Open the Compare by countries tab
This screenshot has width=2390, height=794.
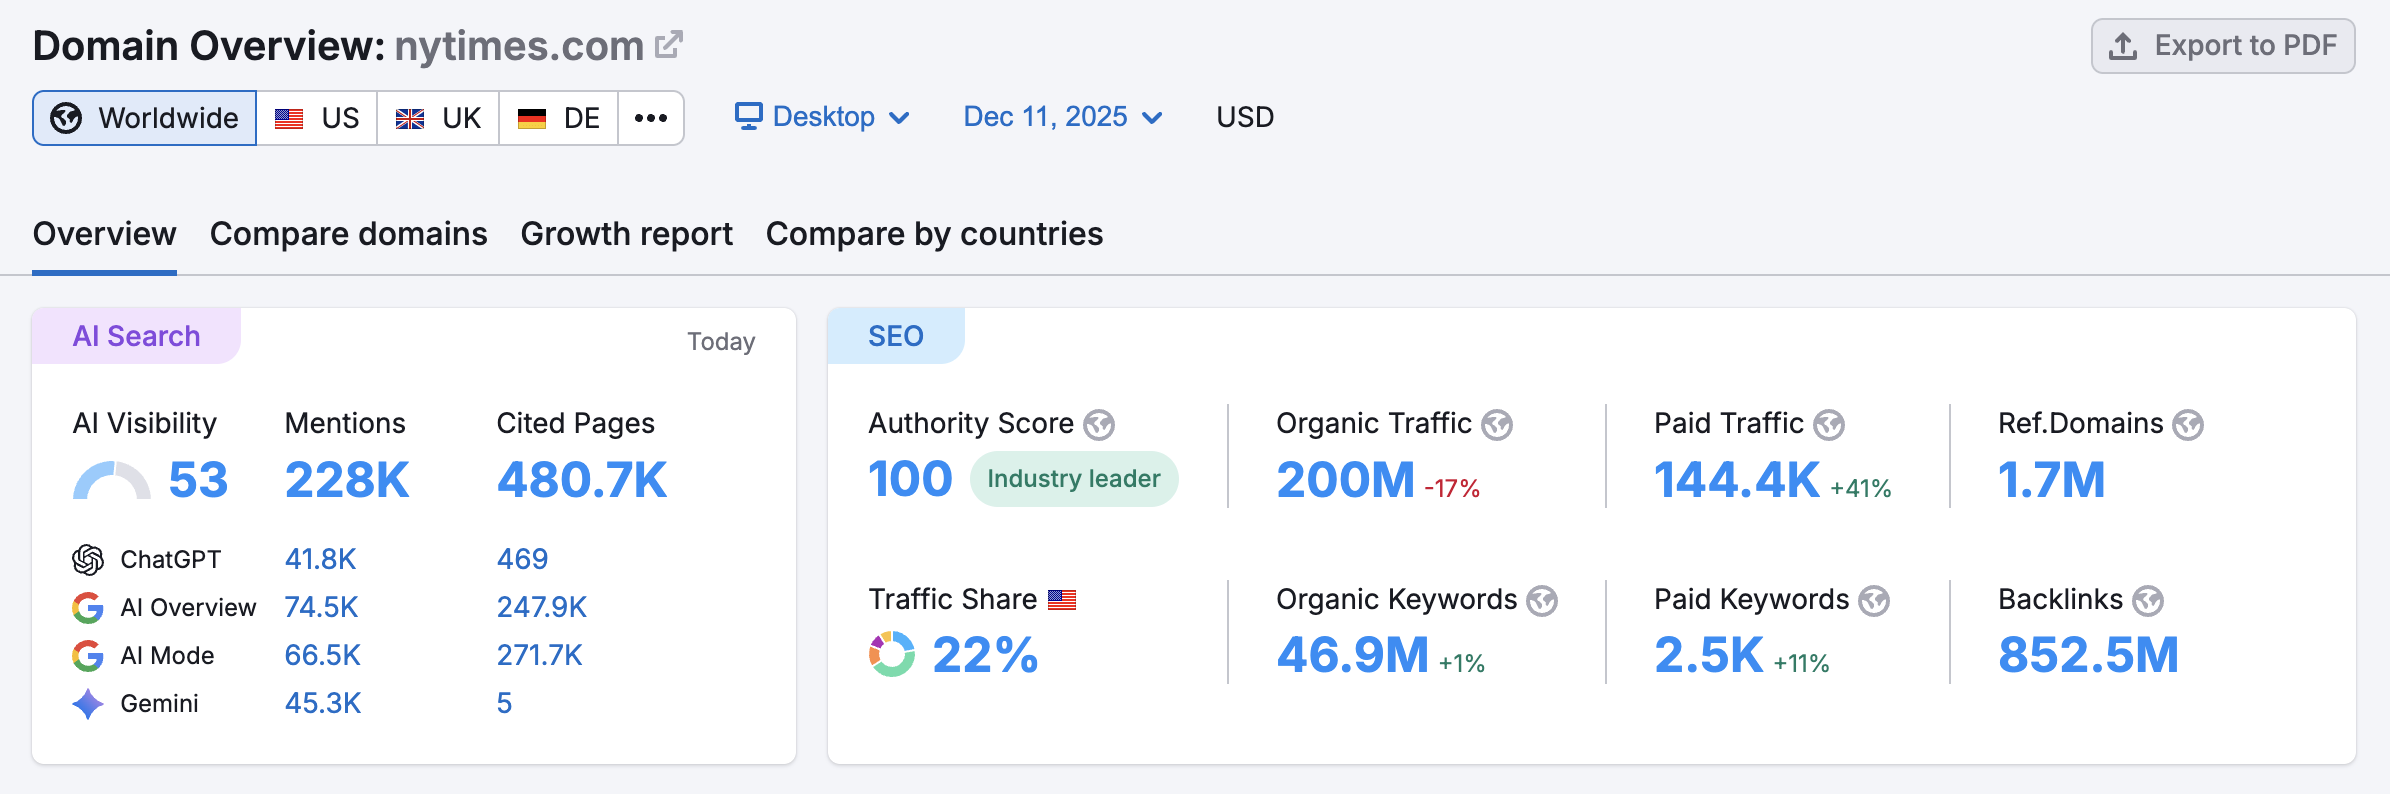coord(934,234)
